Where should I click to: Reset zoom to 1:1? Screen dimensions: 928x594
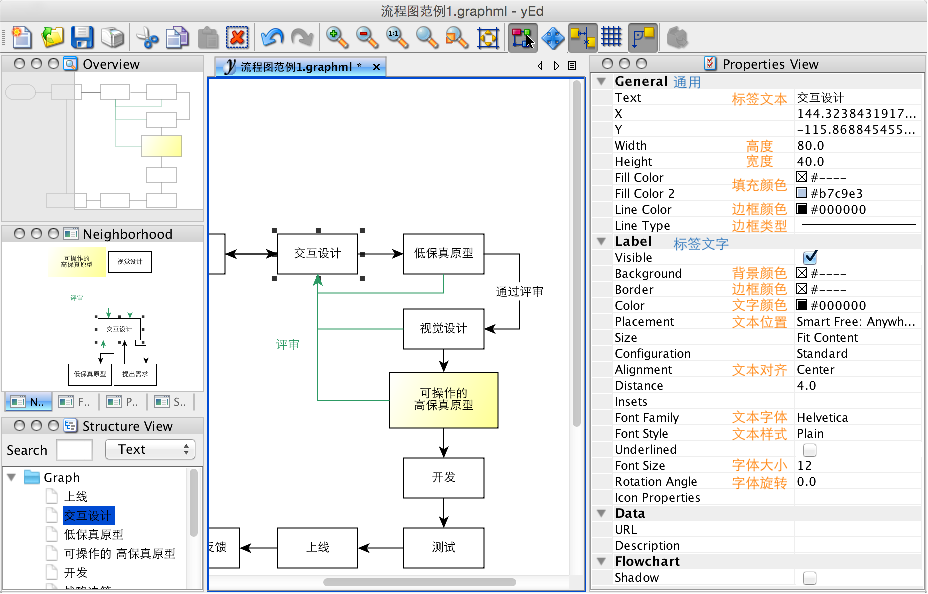pyautogui.click(x=394, y=38)
